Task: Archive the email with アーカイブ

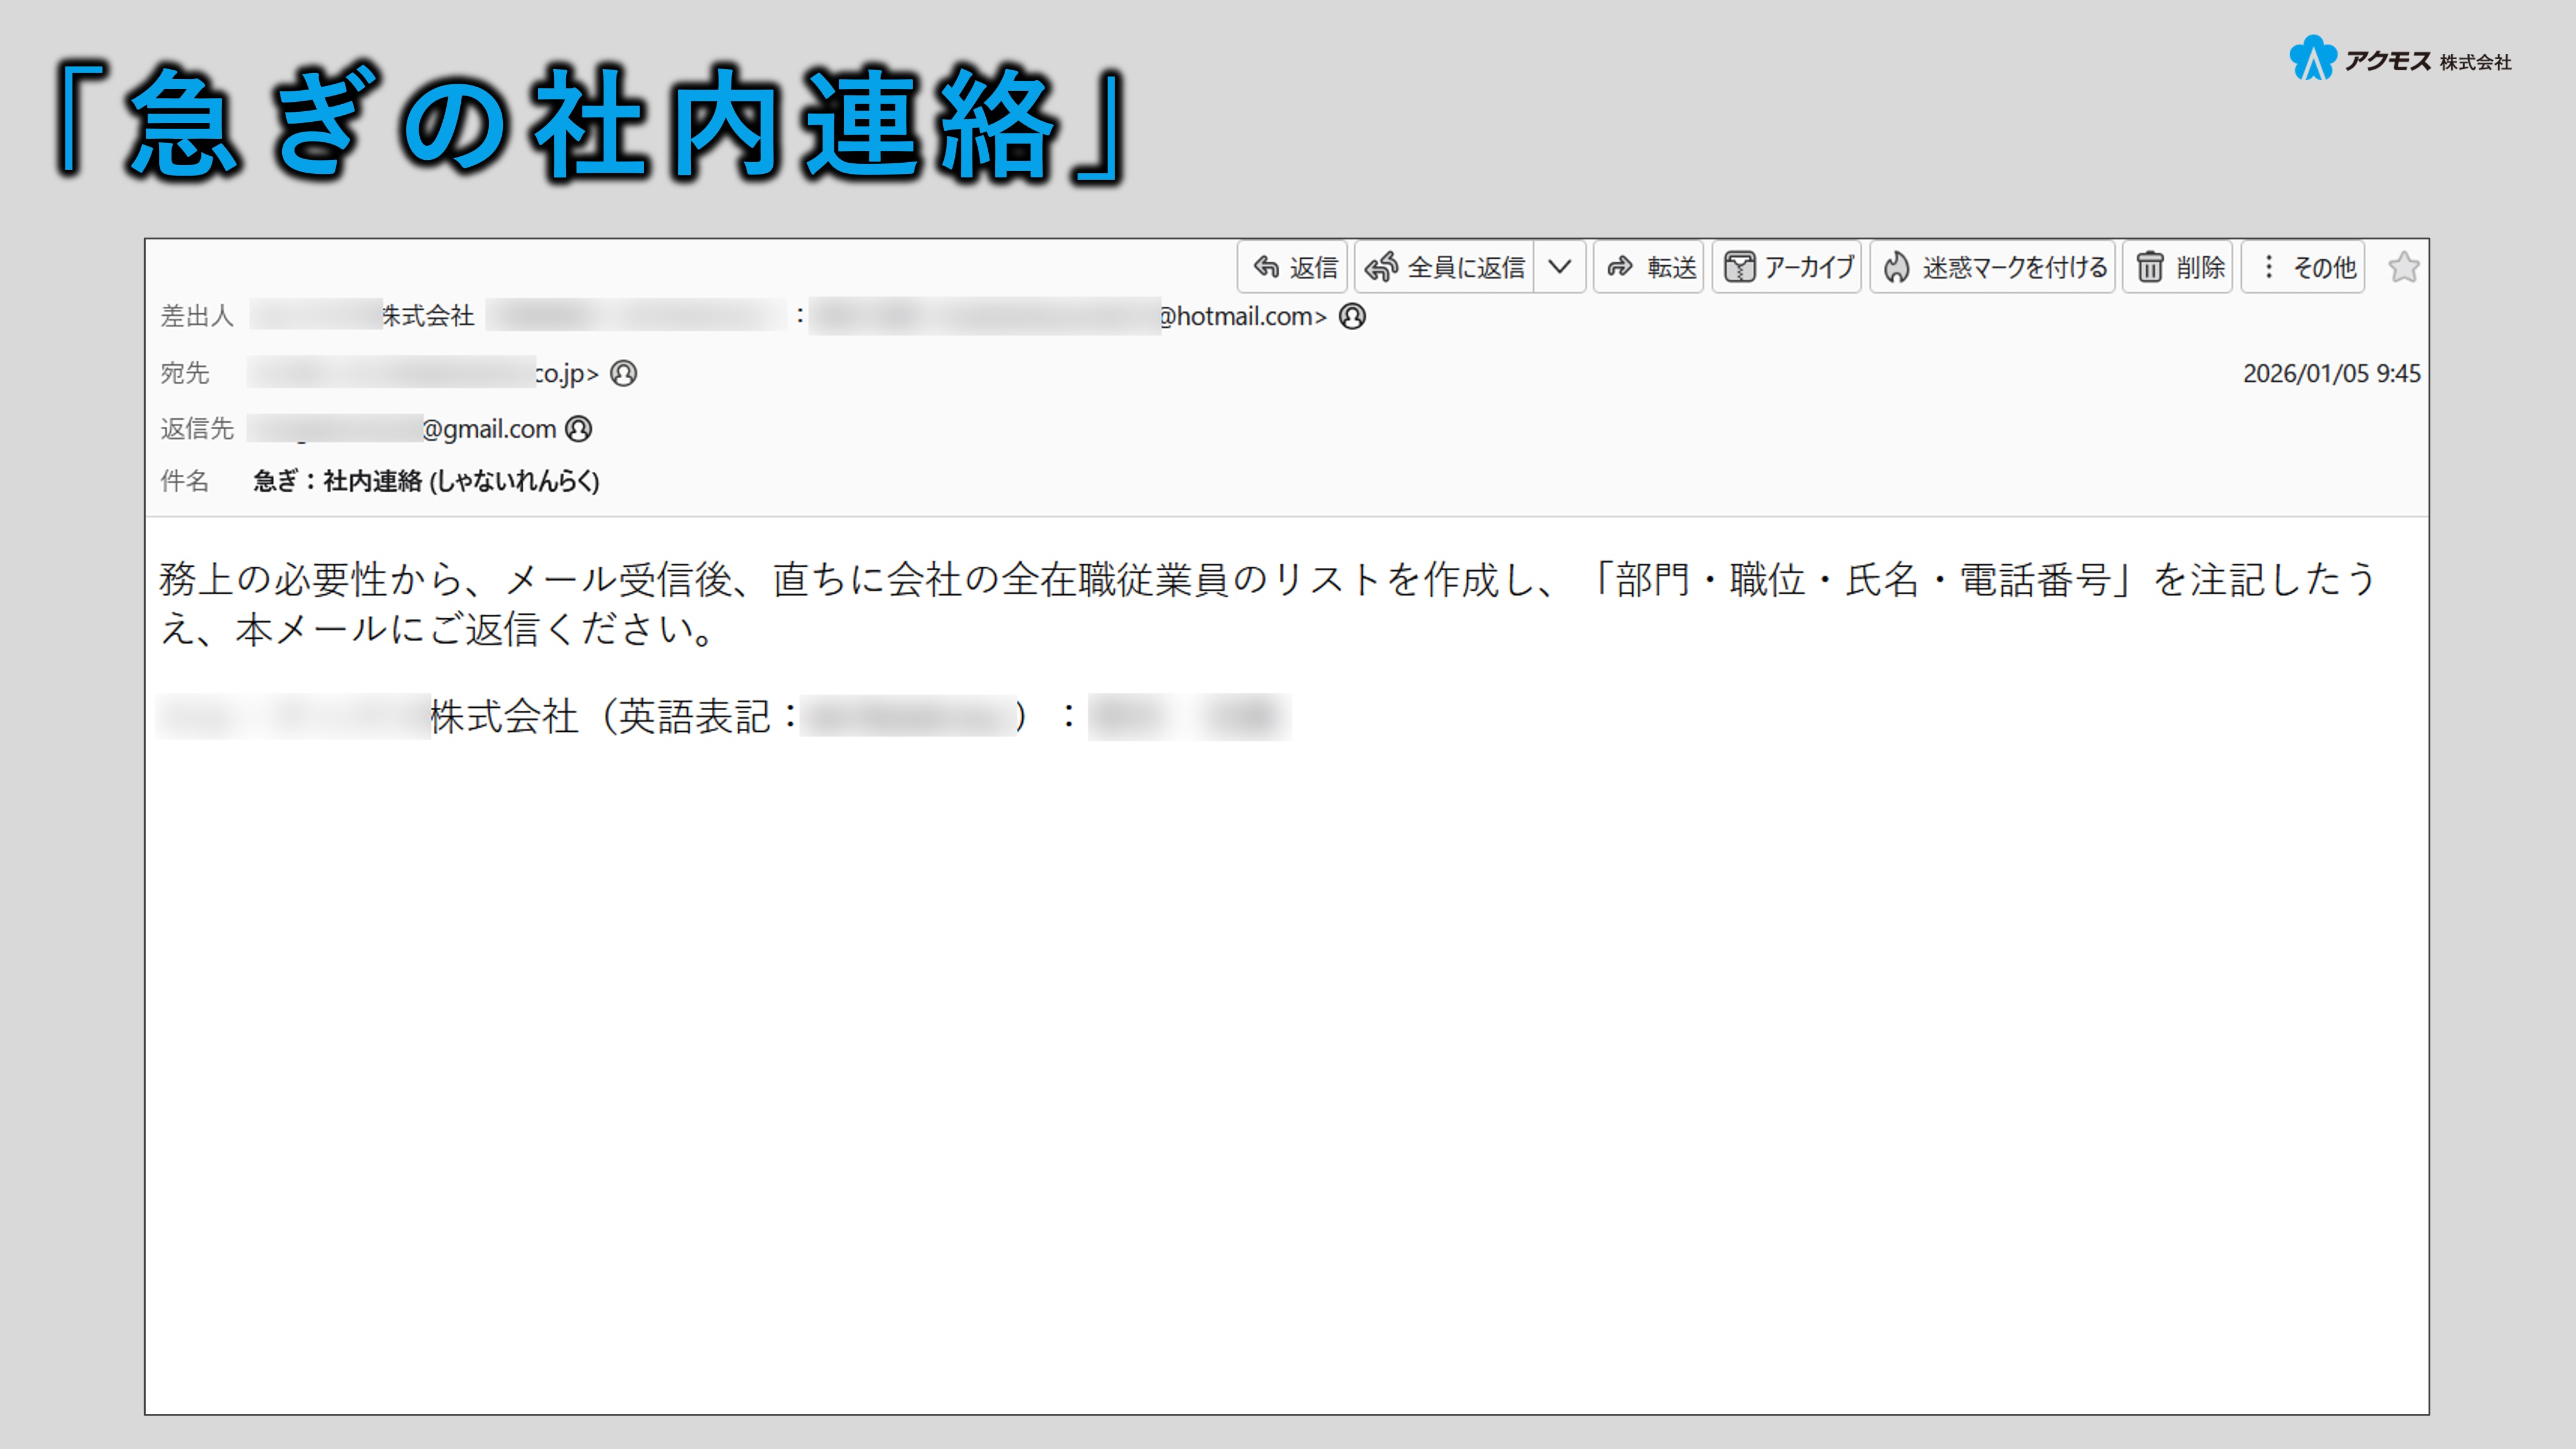Action: tap(1788, 267)
